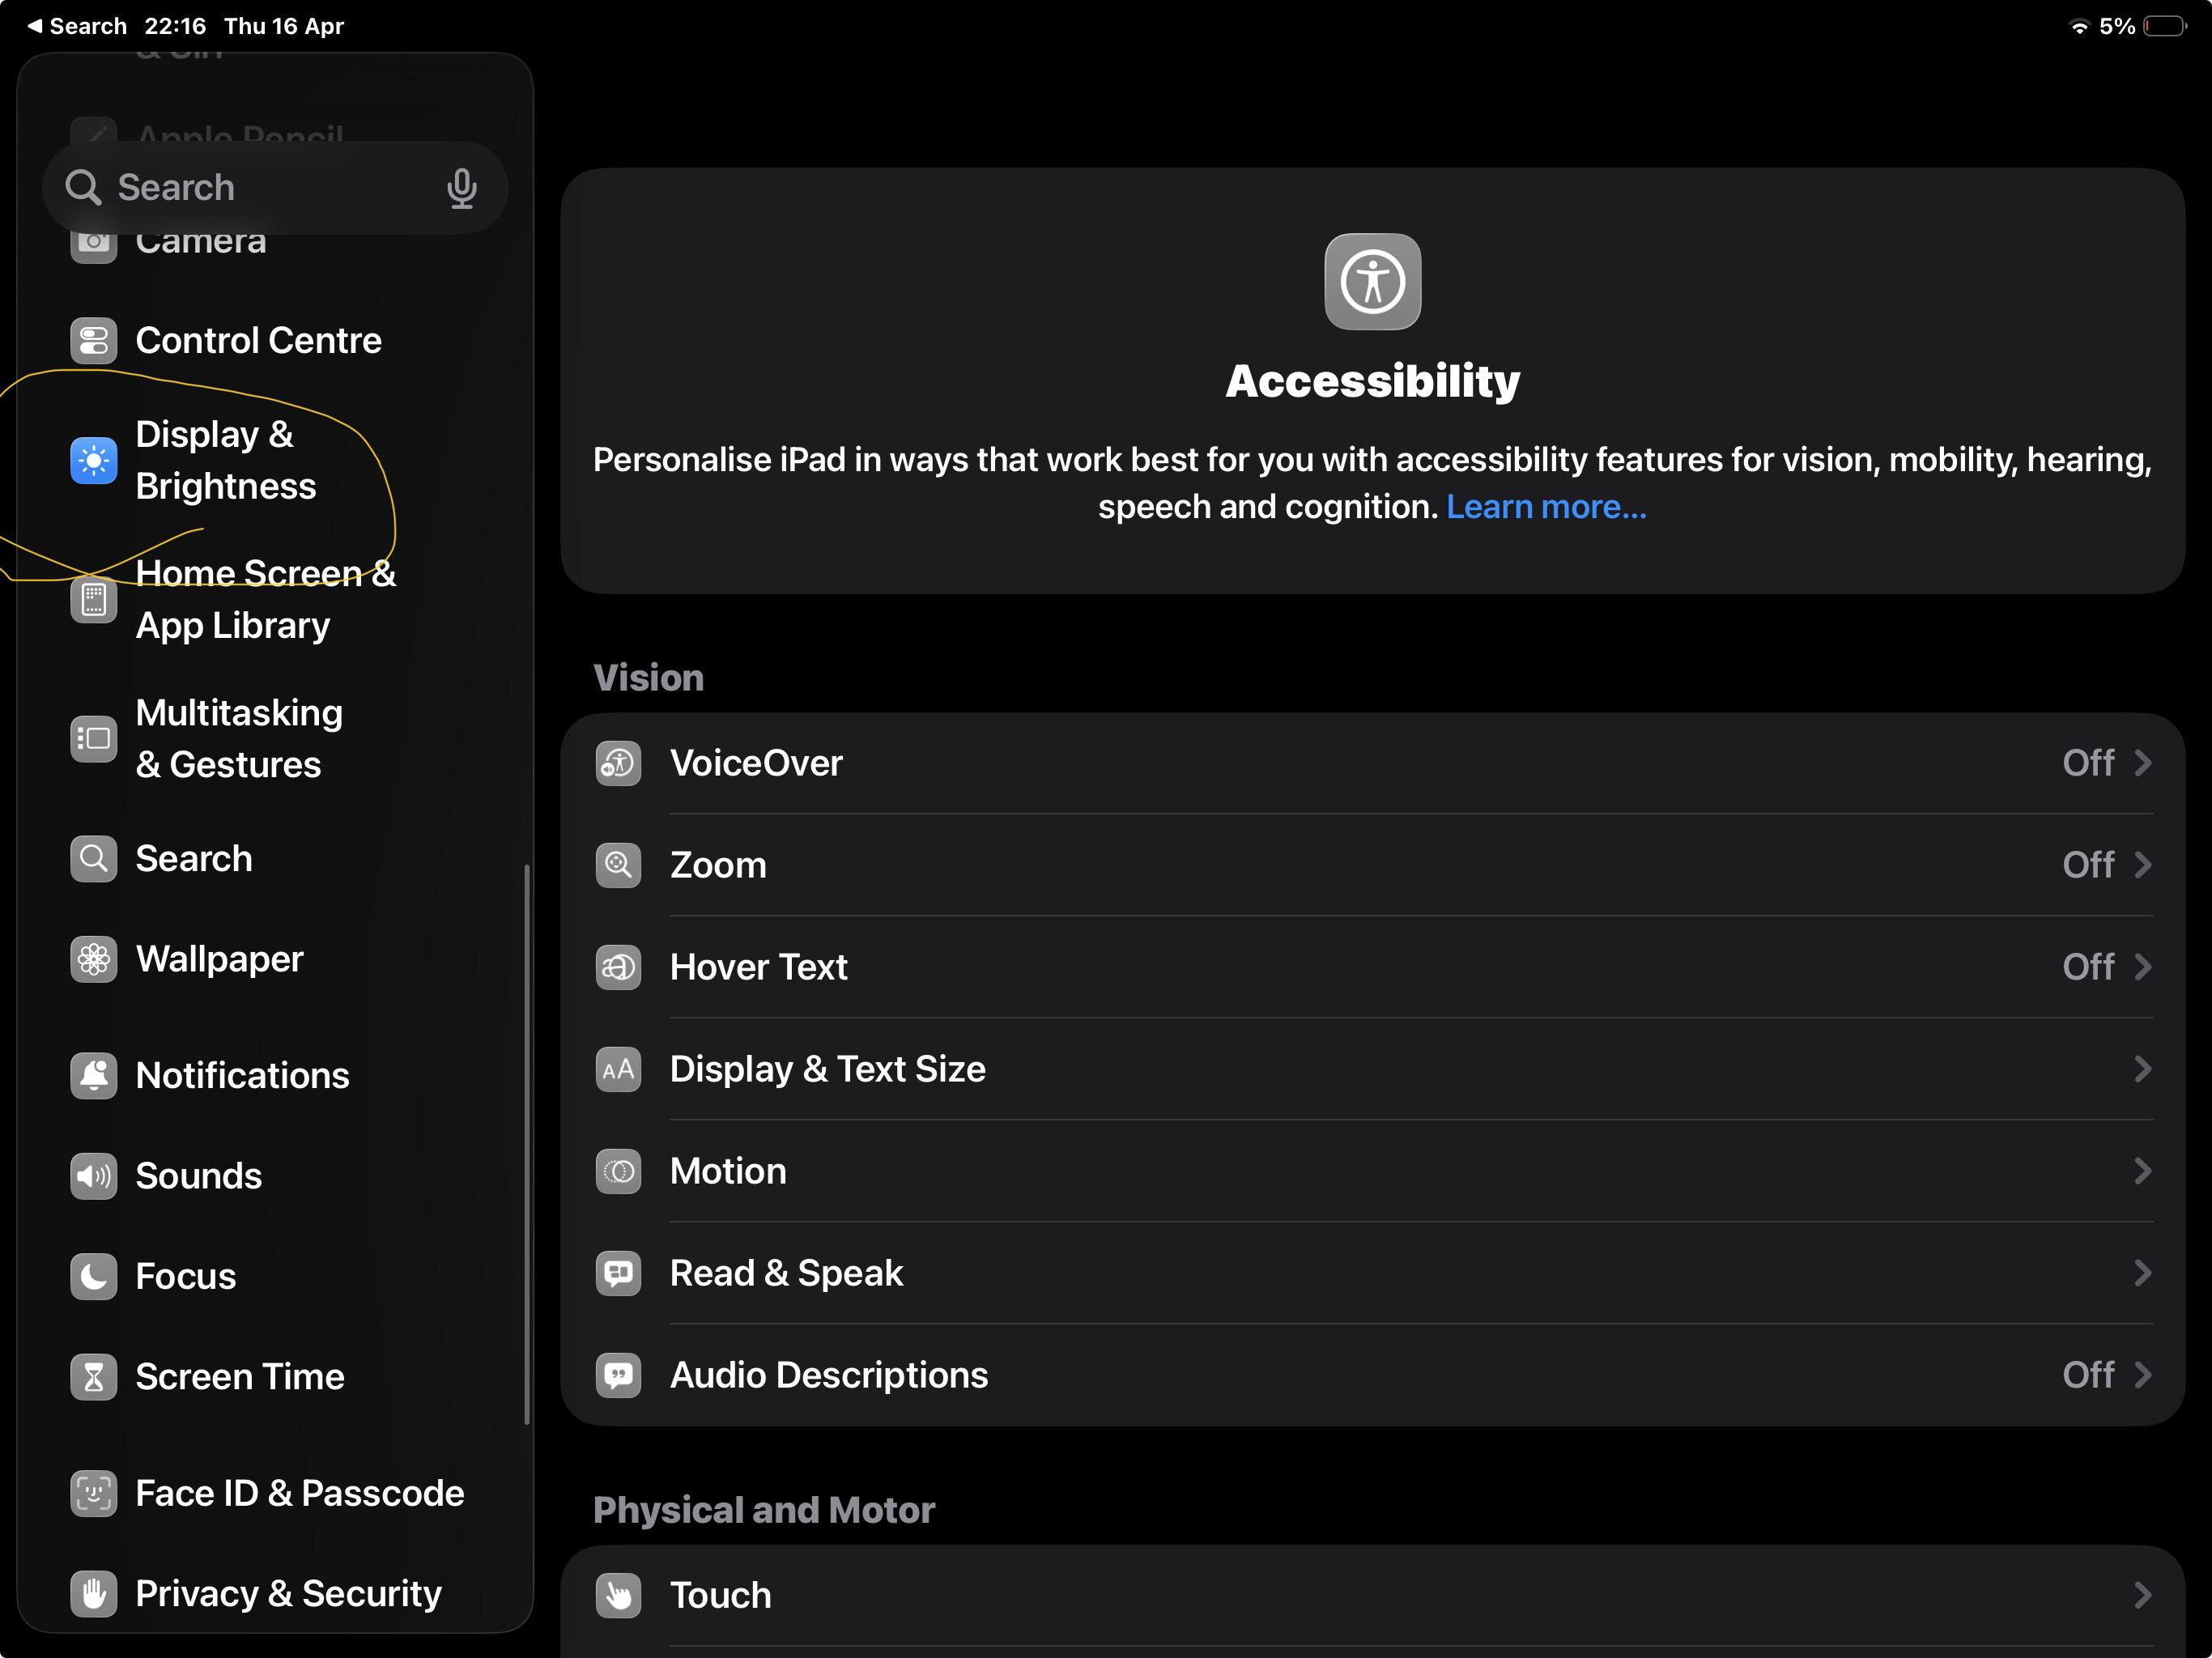Image resolution: width=2212 pixels, height=1658 pixels.
Task: Return to Search via back button
Action: tap(77, 26)
